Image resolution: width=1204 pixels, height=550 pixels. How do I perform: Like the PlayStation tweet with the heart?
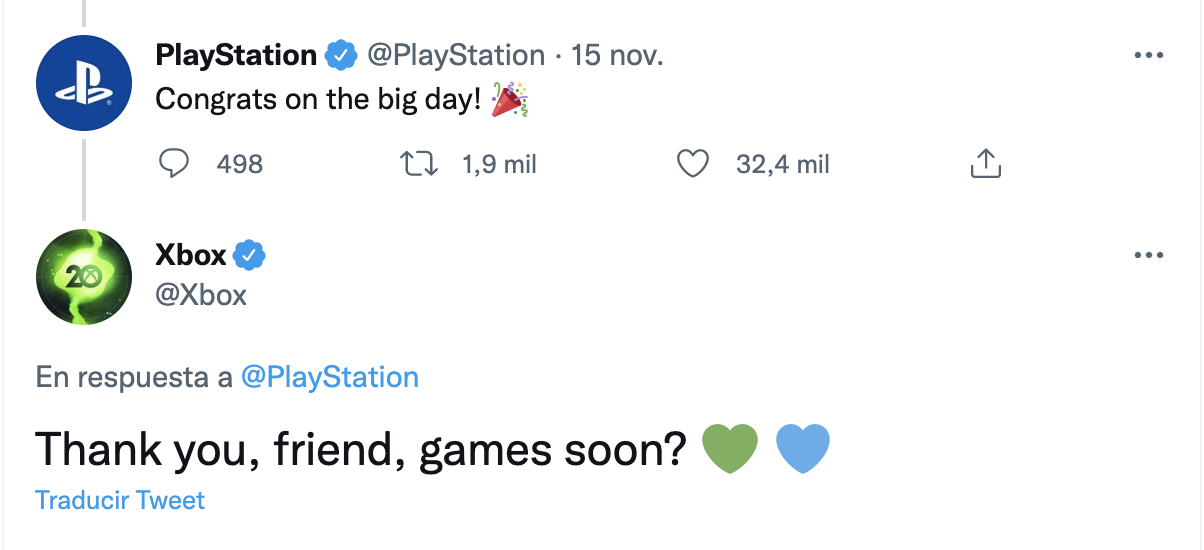(693, 163)
